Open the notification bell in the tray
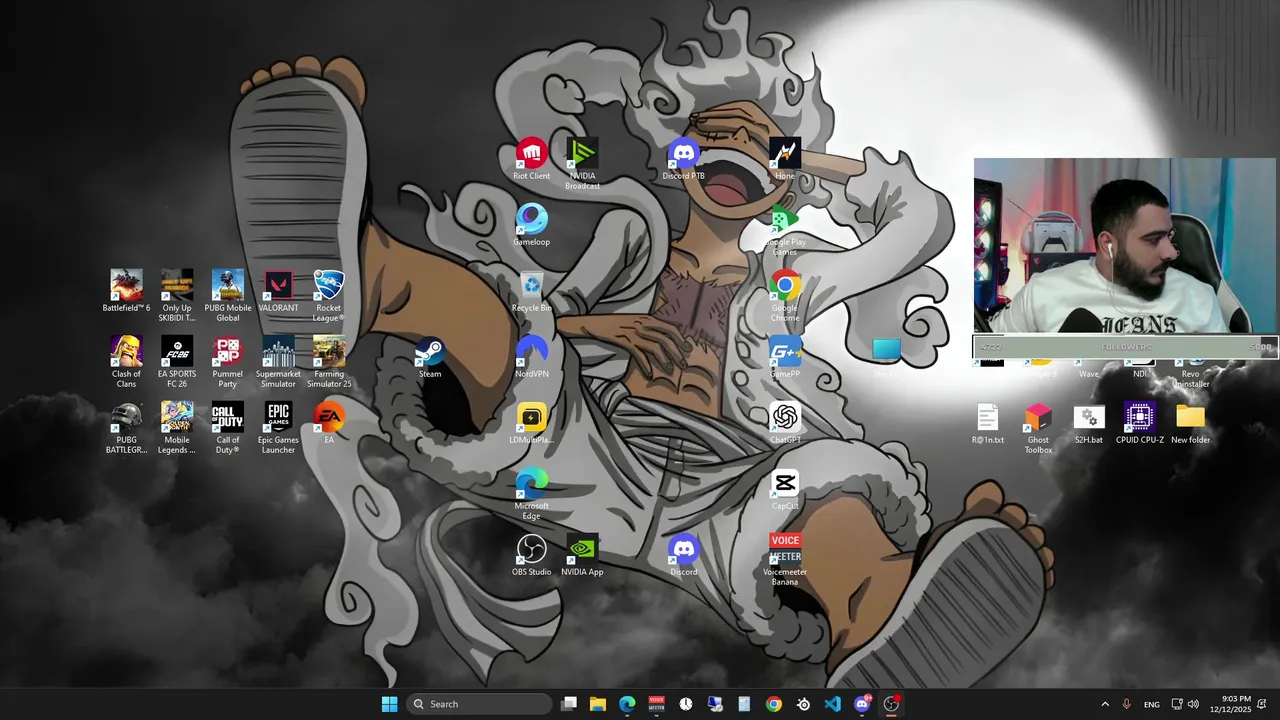Image resolution: width=1280 pixels, height=720 pixels. point(1263,704)
